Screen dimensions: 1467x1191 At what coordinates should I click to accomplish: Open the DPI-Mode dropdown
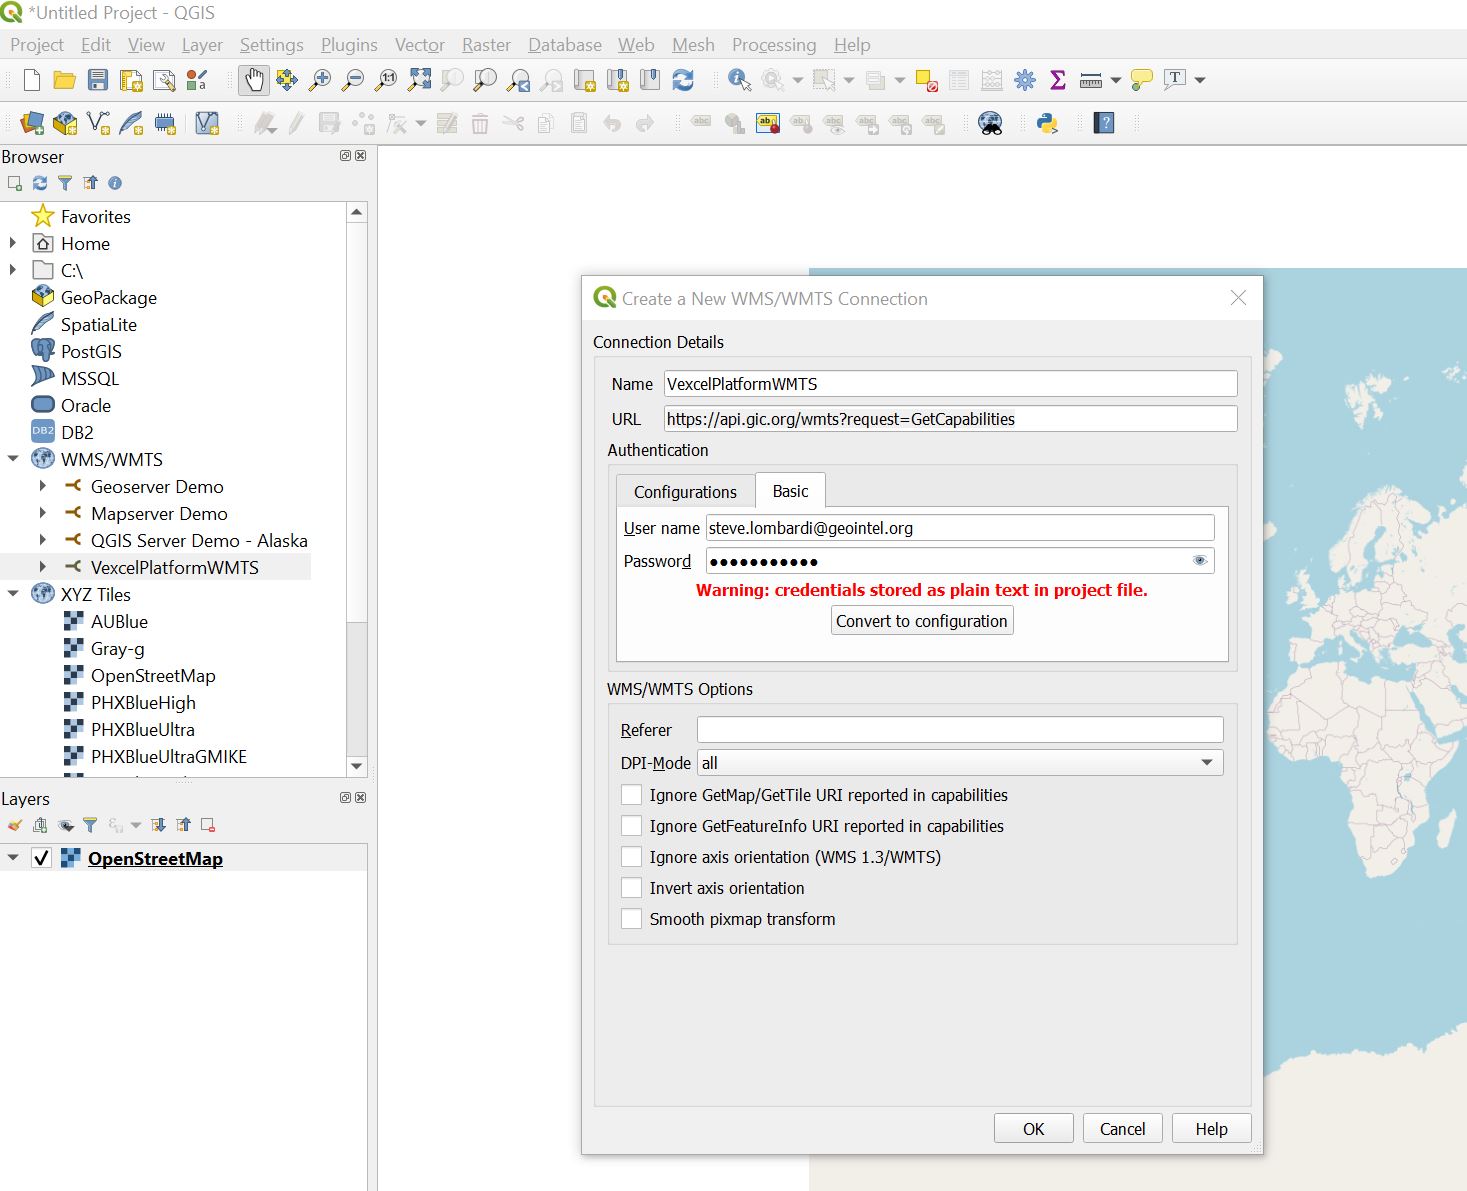pyautogui.click(x=959, y=763)
